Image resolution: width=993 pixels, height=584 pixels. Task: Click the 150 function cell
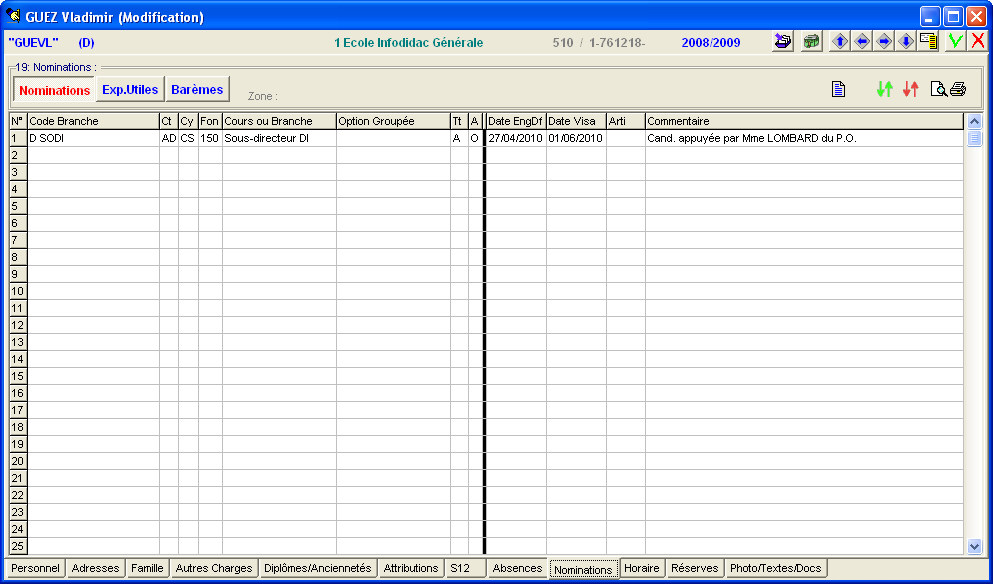pos(210,138)
